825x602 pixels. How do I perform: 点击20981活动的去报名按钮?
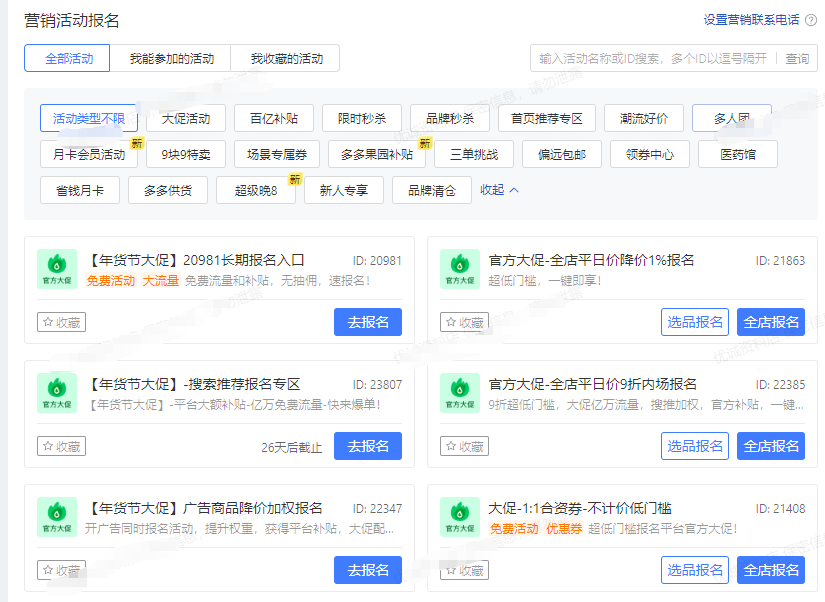point(369,322)
